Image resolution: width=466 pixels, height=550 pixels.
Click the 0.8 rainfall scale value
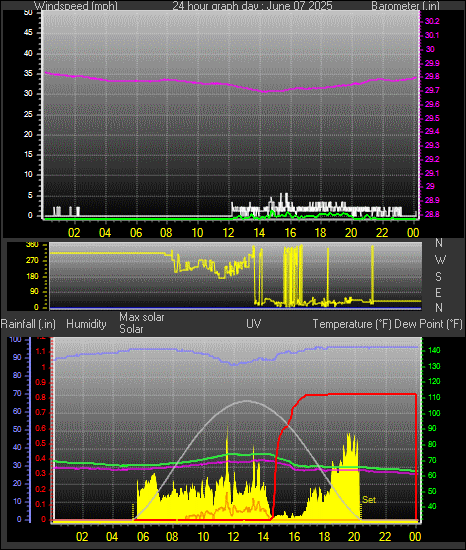[41, 397]
